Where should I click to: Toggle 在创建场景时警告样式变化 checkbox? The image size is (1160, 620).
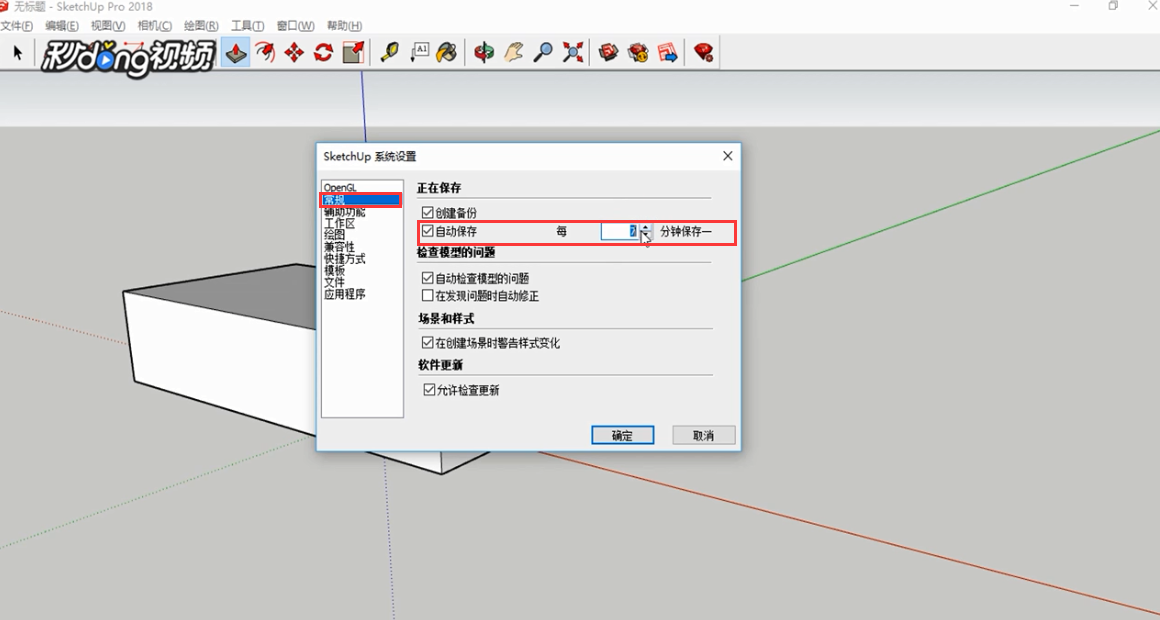(x=428, y=343)
